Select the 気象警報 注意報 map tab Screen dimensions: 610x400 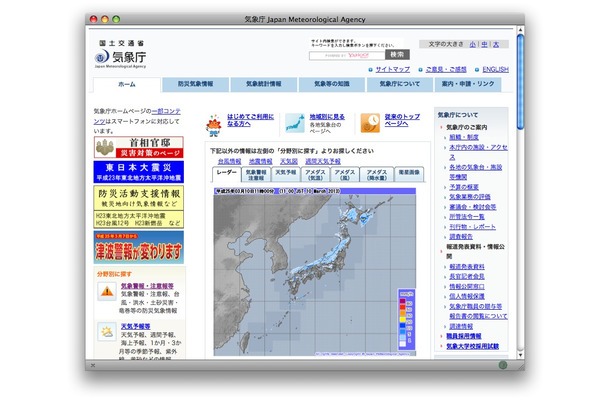(256, 175)
